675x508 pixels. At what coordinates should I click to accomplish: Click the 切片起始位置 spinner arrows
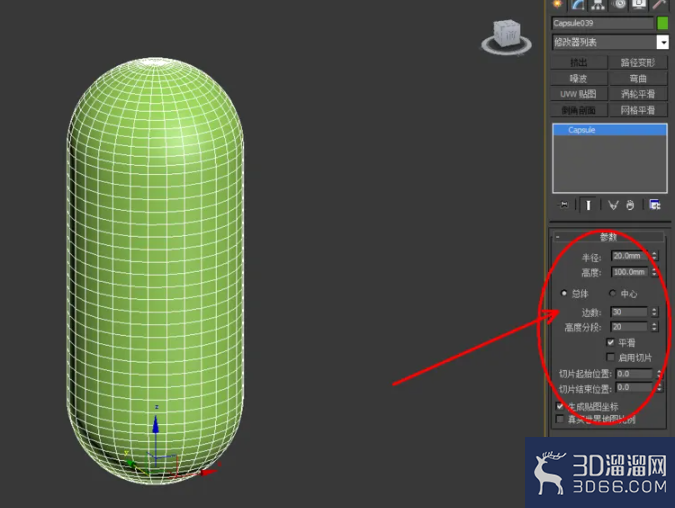(x=659, y=374)
